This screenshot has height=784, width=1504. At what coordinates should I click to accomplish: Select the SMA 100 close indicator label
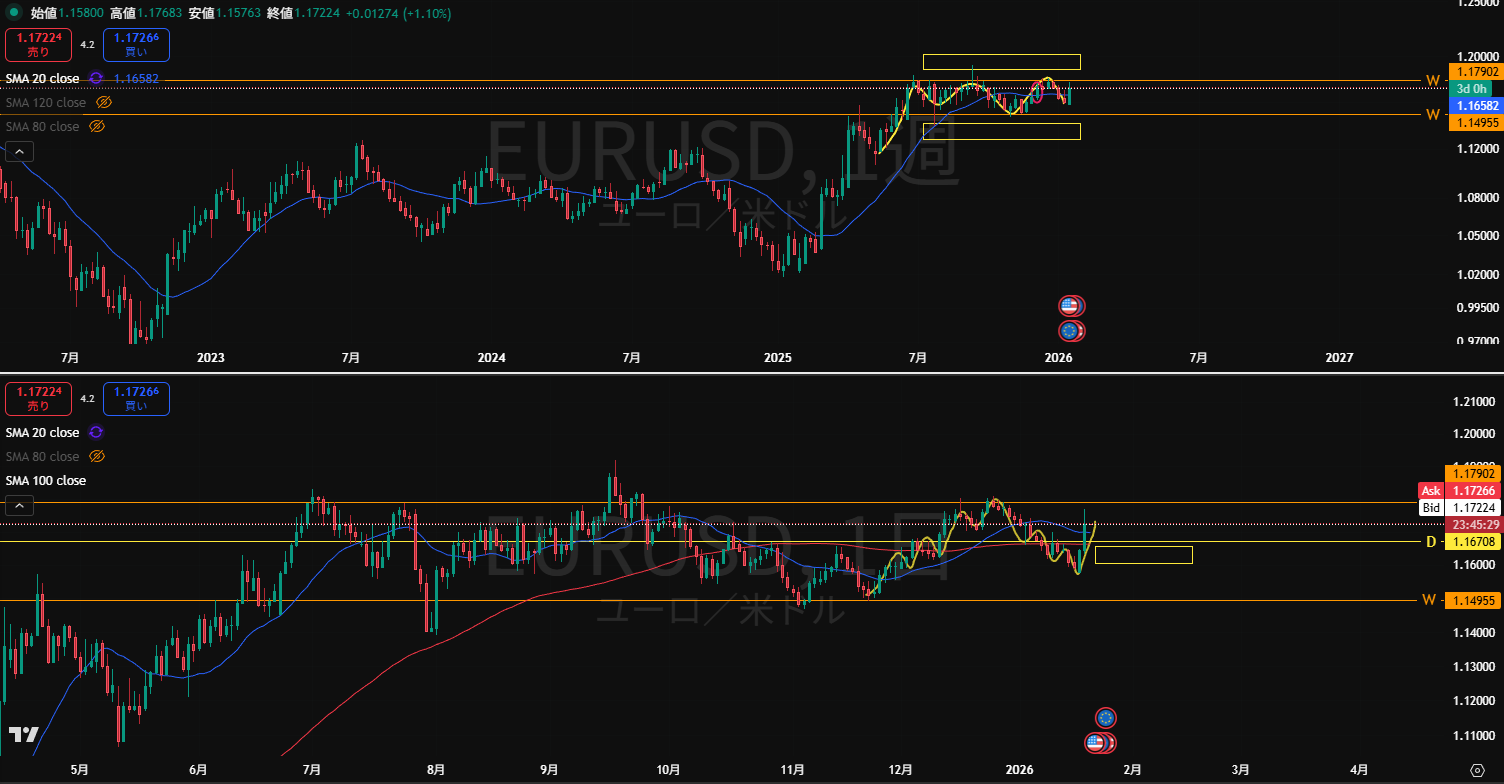tap(46, 480)
